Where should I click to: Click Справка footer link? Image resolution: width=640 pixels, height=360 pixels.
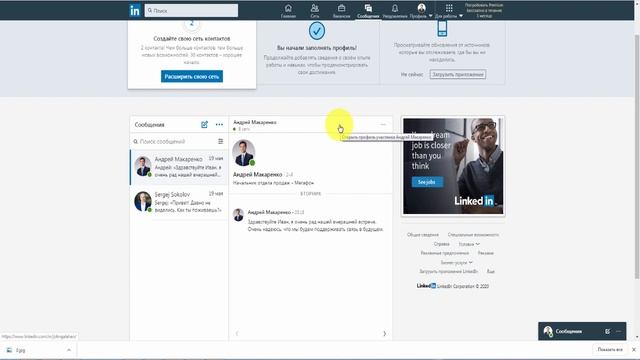pos(442,244)
